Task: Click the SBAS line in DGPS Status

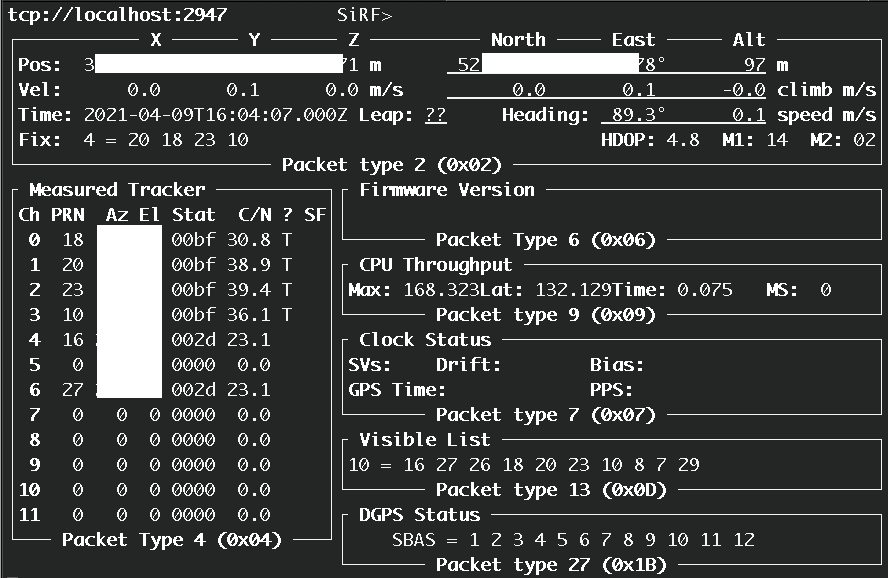Action: click(573, 540)
